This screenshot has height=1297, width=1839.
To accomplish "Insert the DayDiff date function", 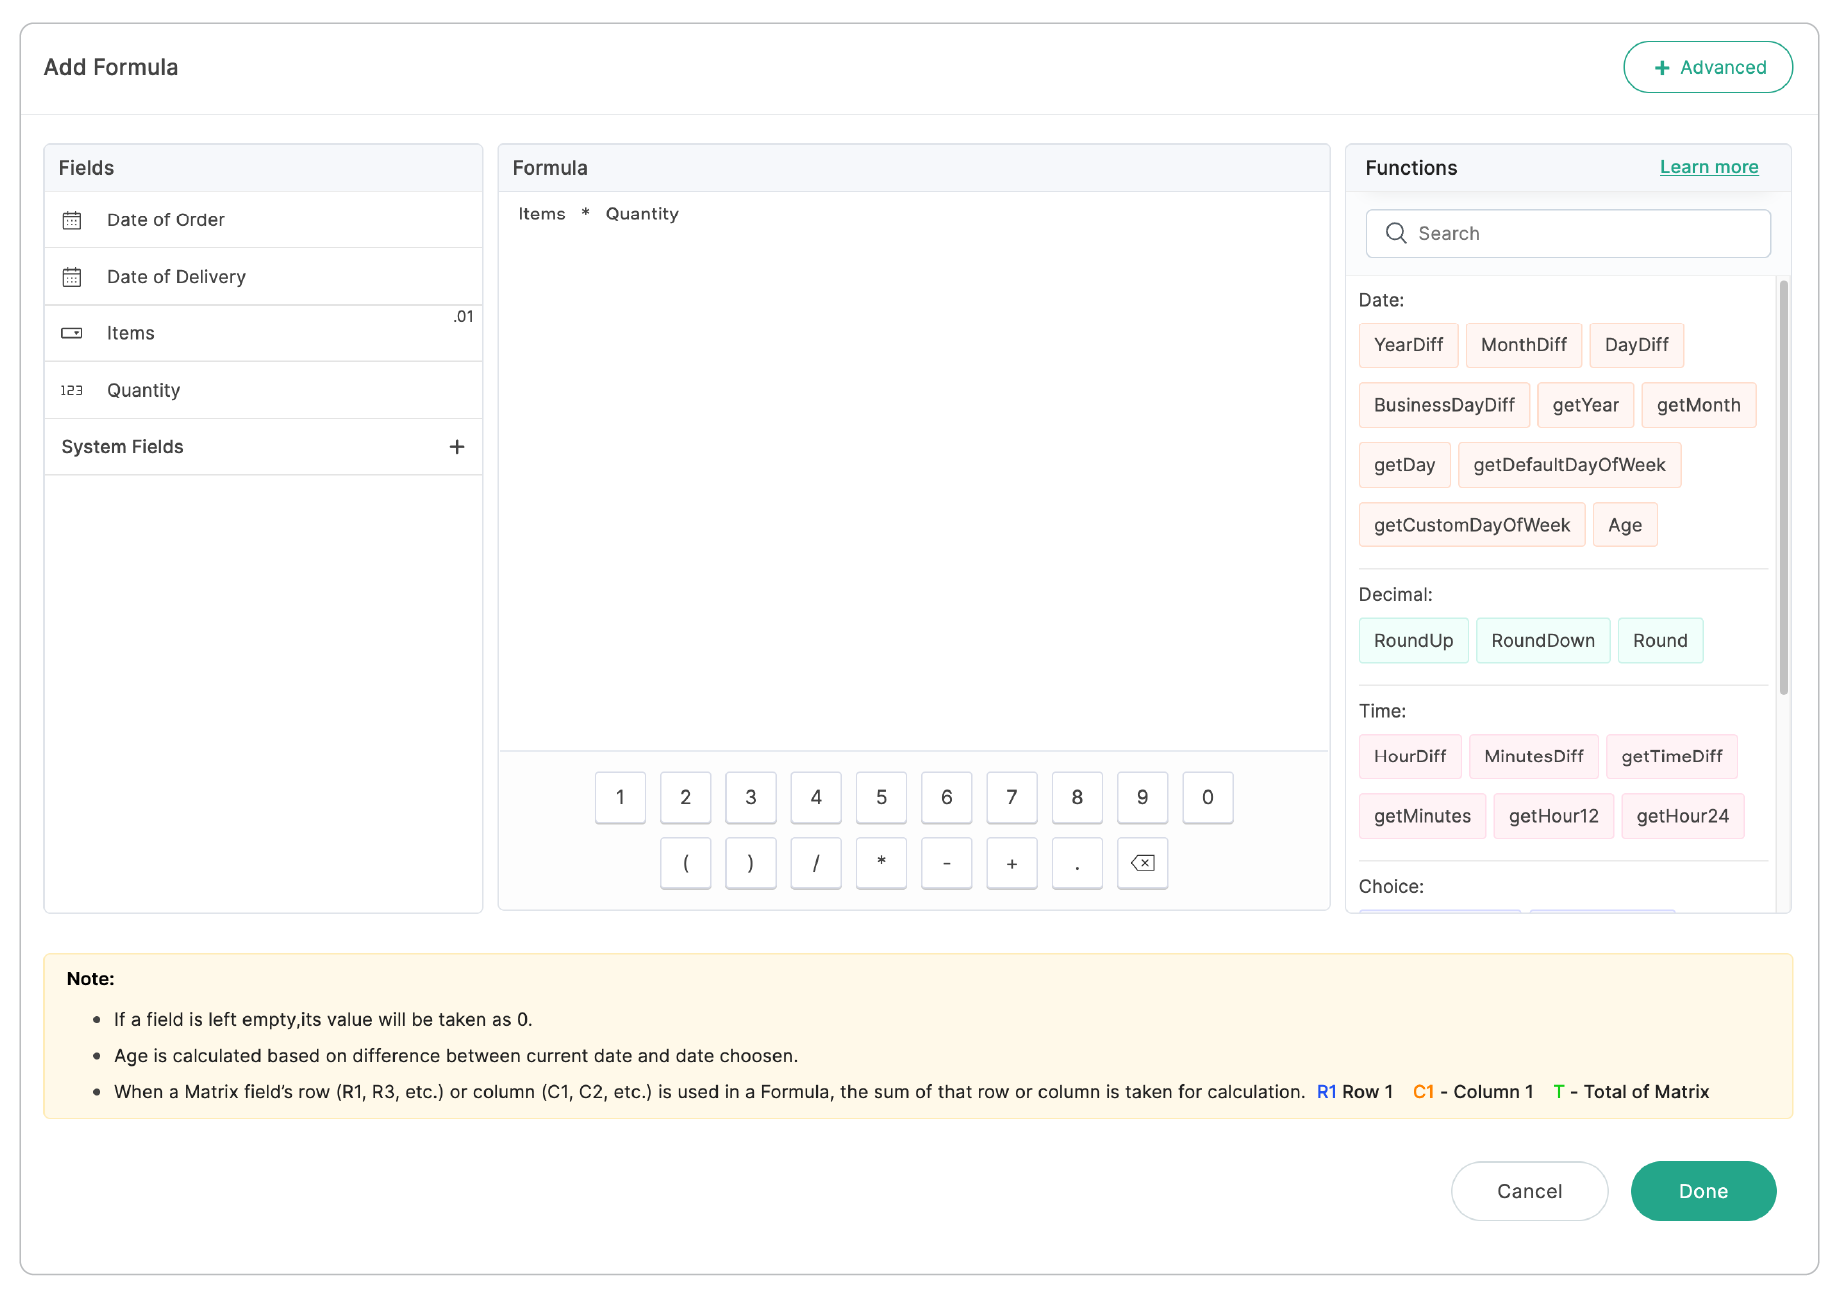I will coord(1636,345).
